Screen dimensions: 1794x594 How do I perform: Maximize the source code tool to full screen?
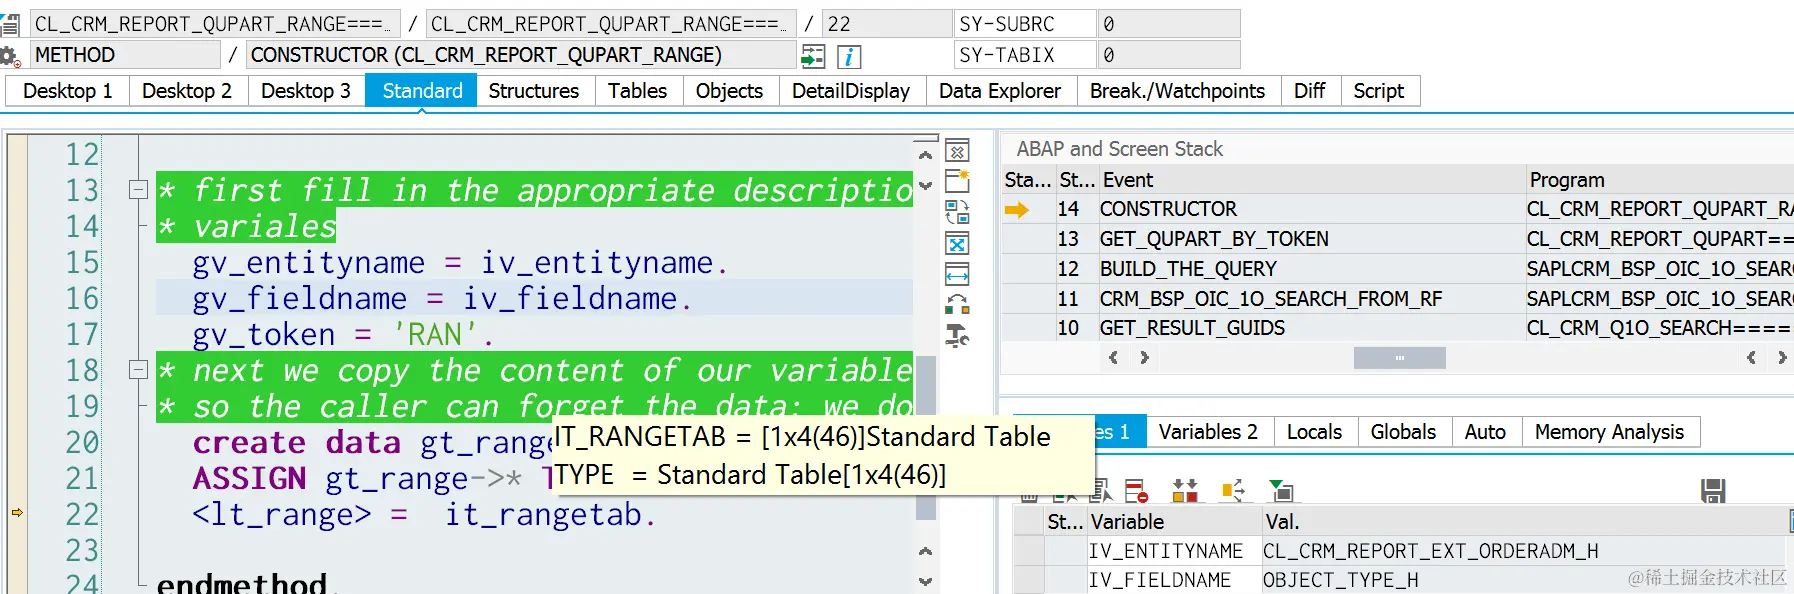coord(957,244)
